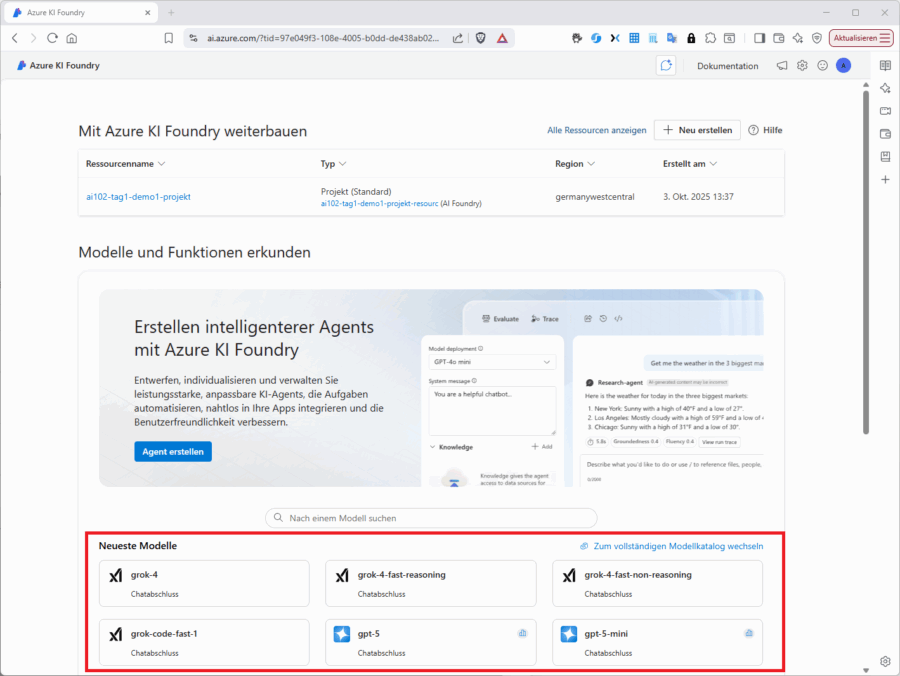900x676 pixels.
Task: Open the user account avatar
Action: (843, 66)
